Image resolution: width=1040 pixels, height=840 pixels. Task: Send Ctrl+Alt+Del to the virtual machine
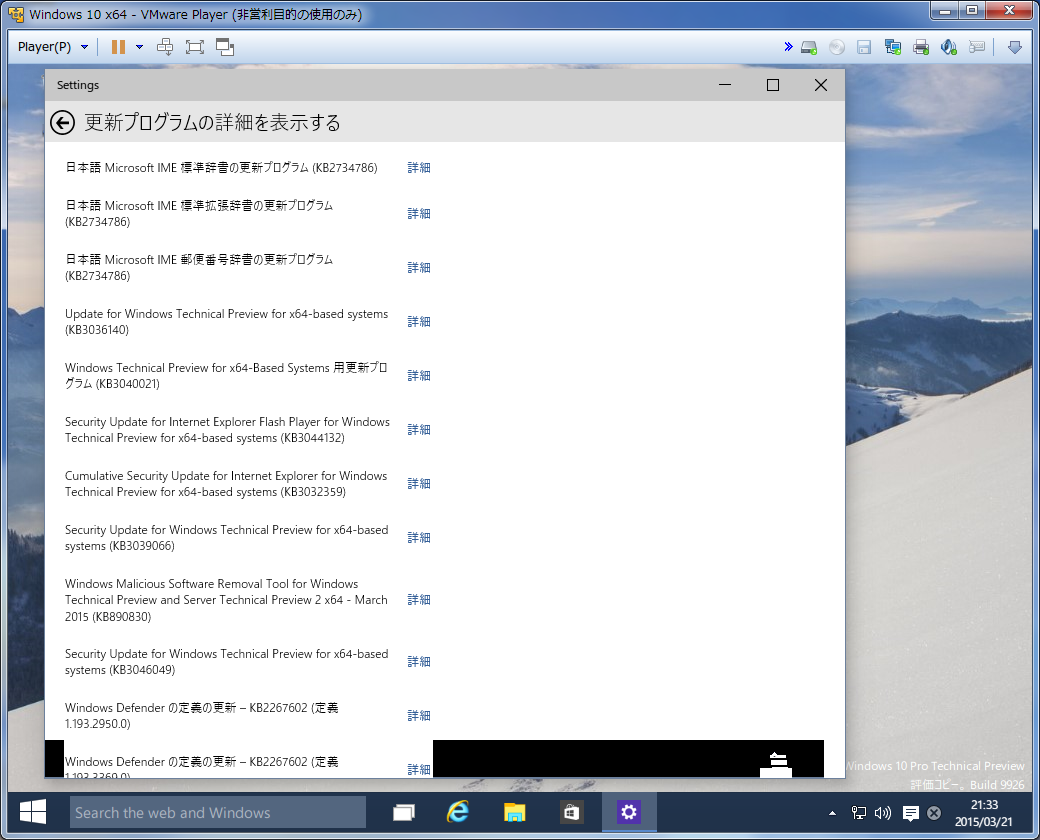165,47
